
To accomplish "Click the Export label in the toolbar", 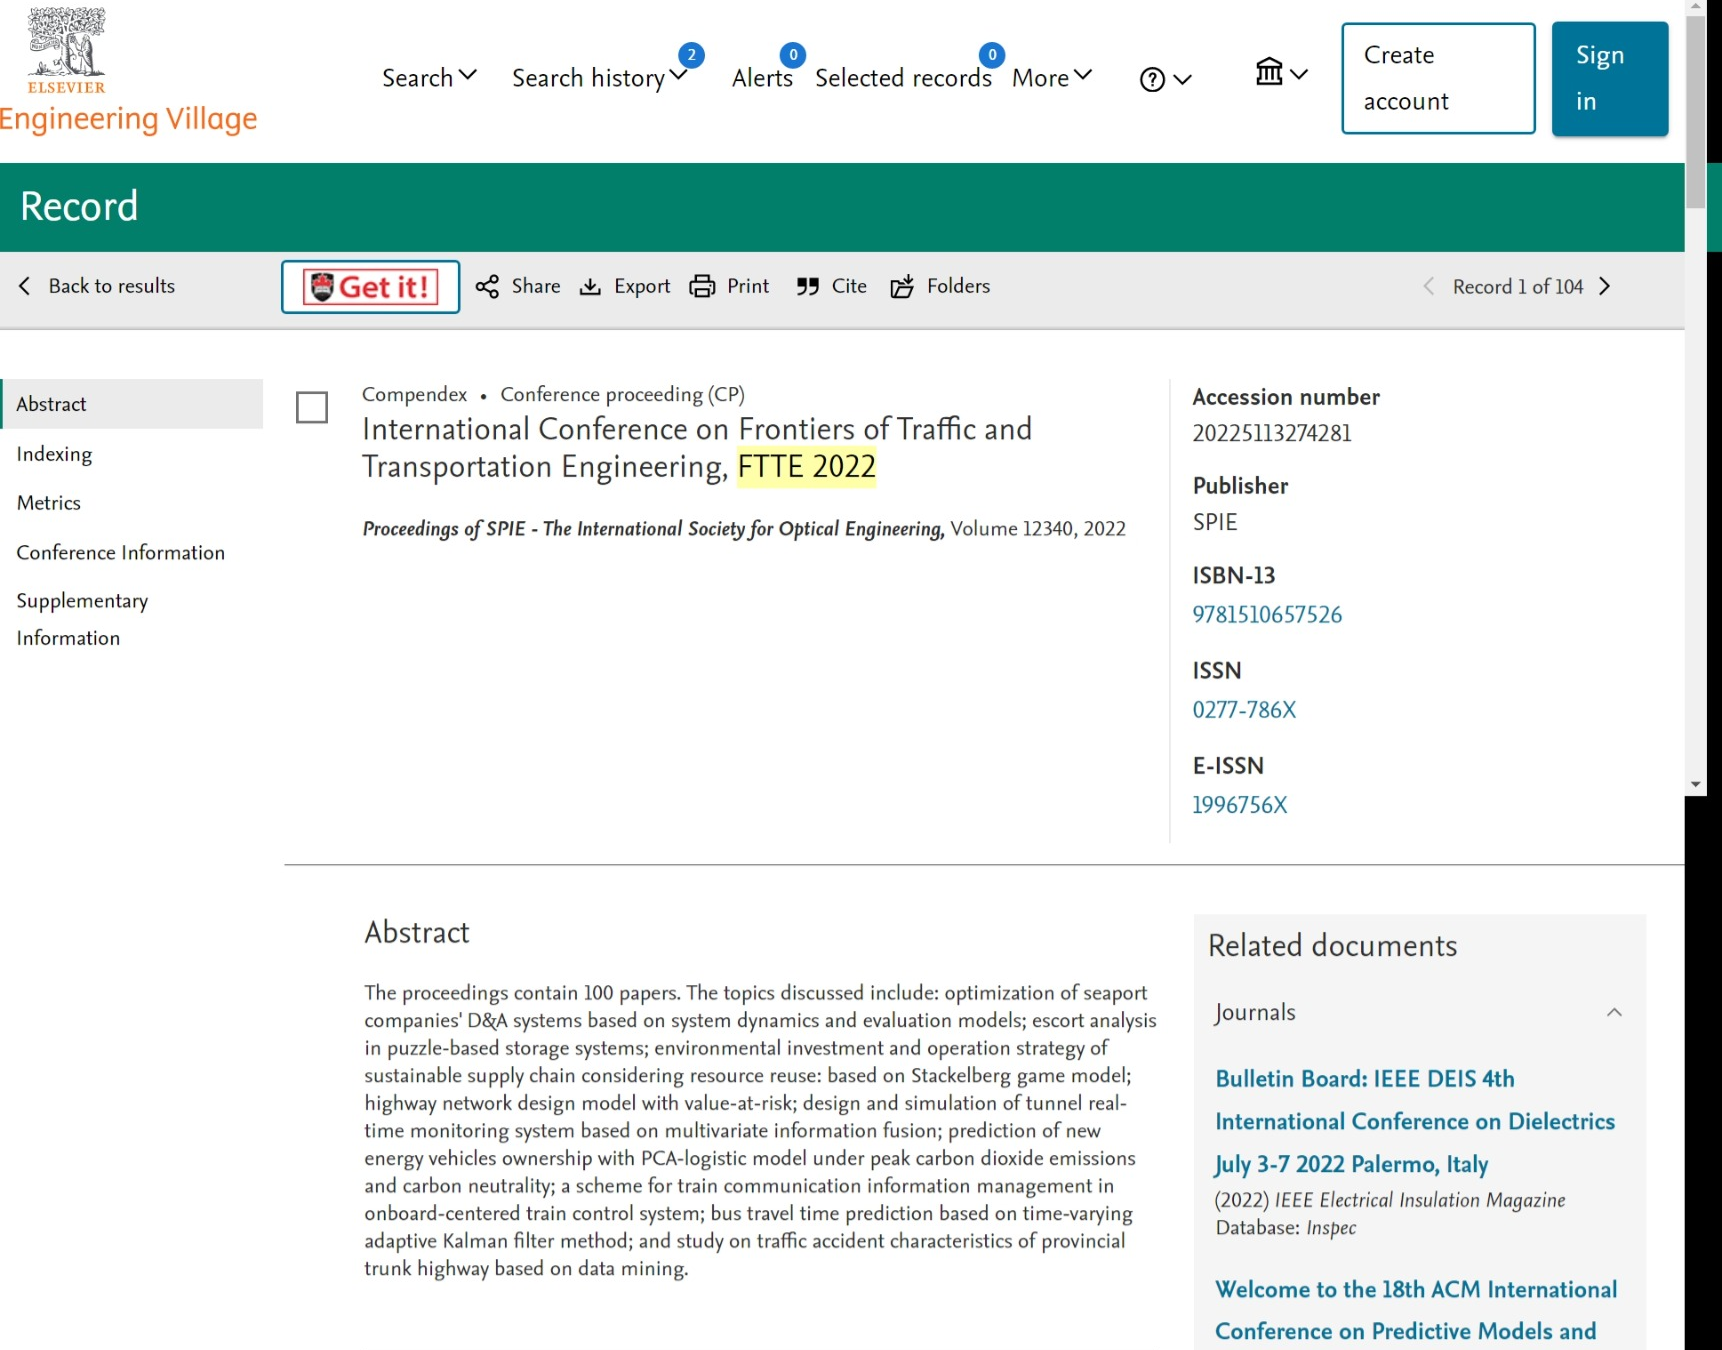I will tap(642, 286).
